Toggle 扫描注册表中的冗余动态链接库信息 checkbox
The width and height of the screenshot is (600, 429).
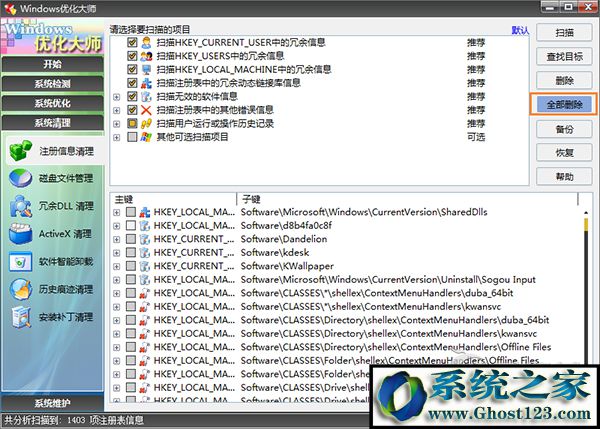[132, 83]
